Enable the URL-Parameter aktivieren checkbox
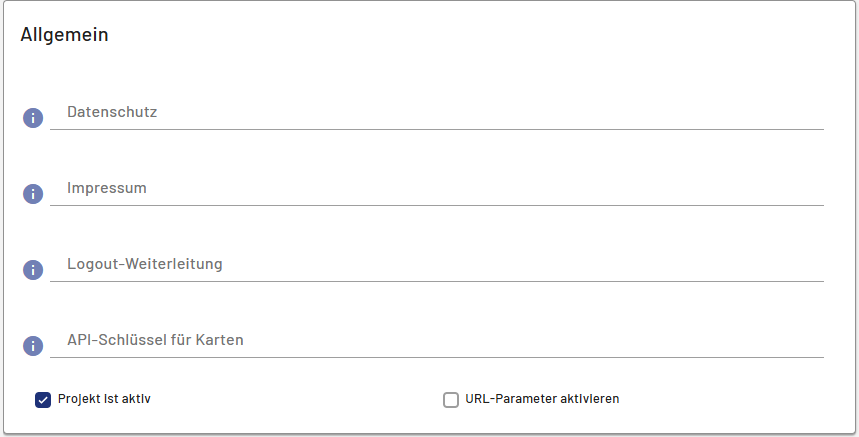Viewport: 859px width, 437px height. click(451, 400)
